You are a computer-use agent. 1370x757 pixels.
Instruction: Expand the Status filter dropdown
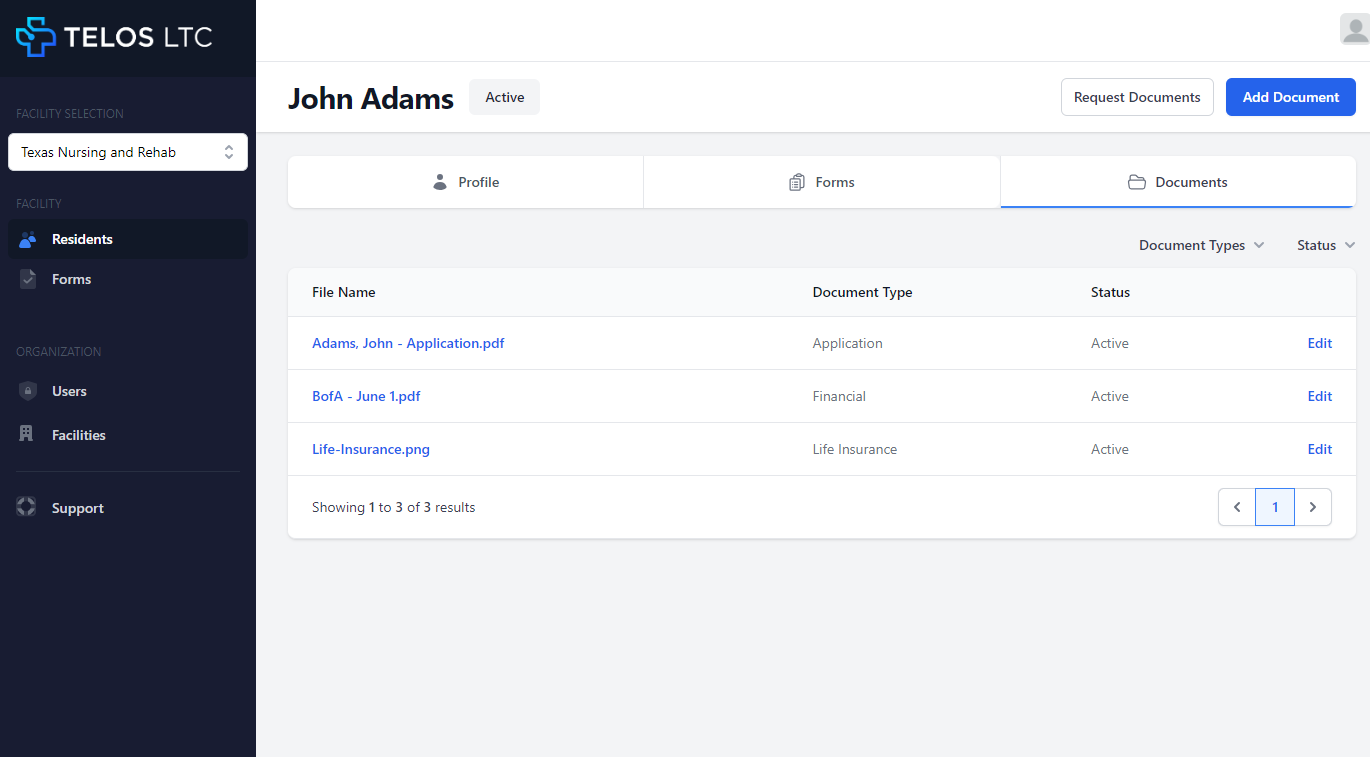point(1325,245)
